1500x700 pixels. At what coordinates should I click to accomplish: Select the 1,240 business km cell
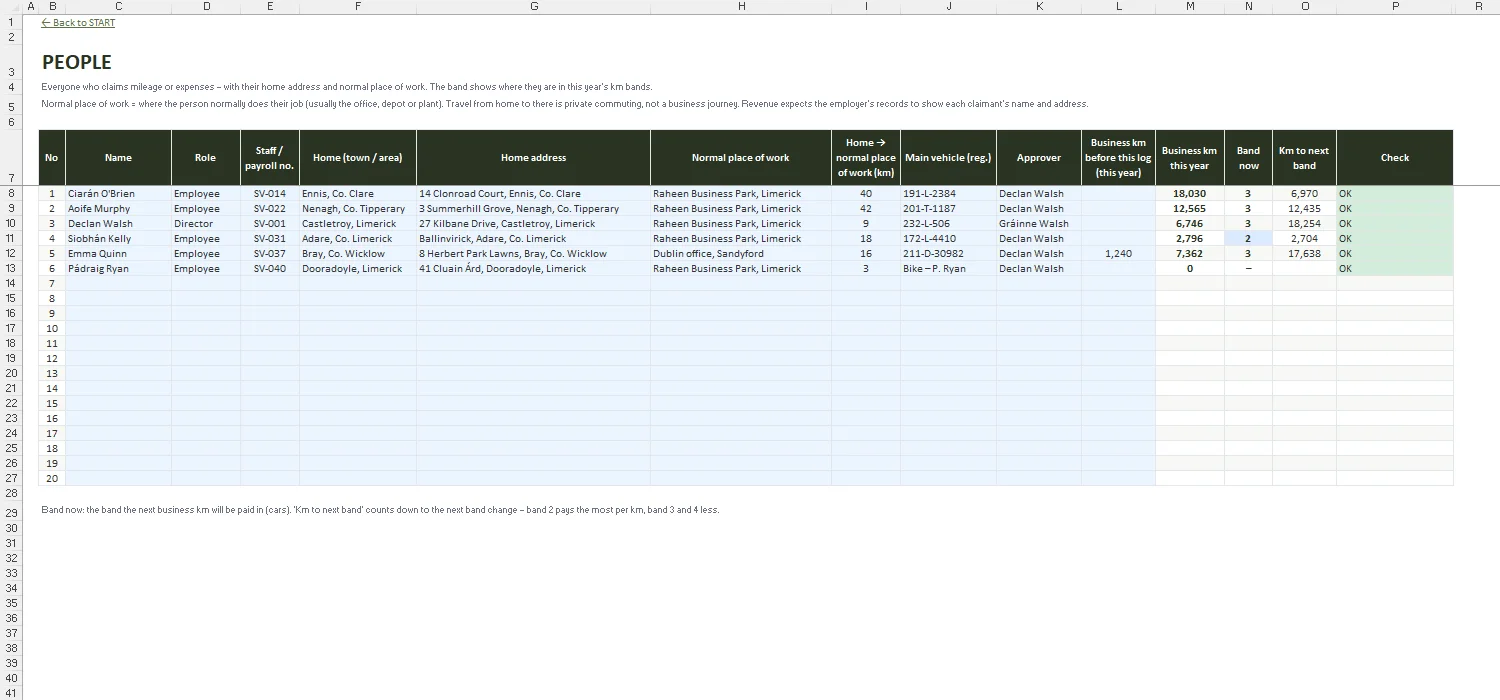coord(1118,253)
